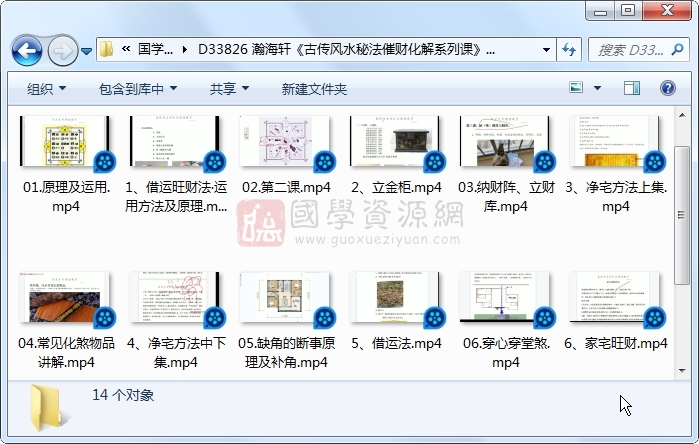
Task: Open the view options dropdown arrow
Action: pyautogui.click(x=597, y=89)
